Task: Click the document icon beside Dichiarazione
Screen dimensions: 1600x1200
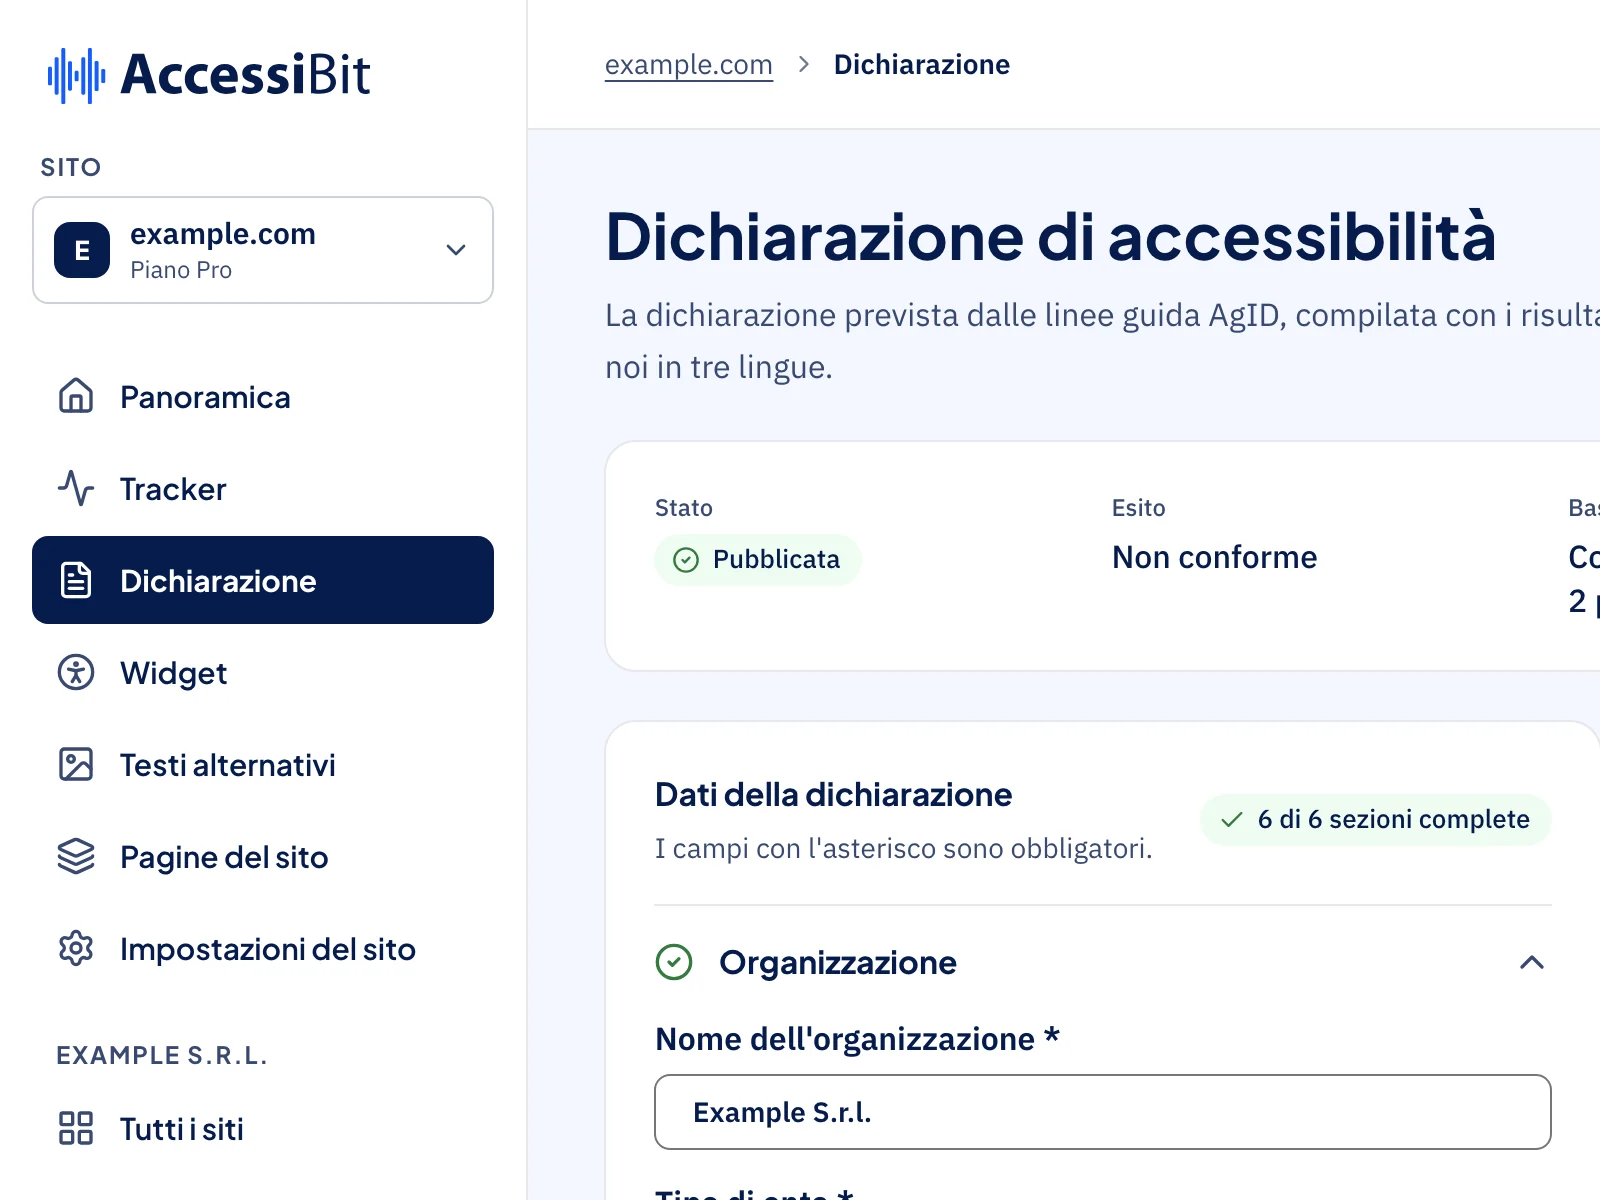Action: (x=76, y=580)
